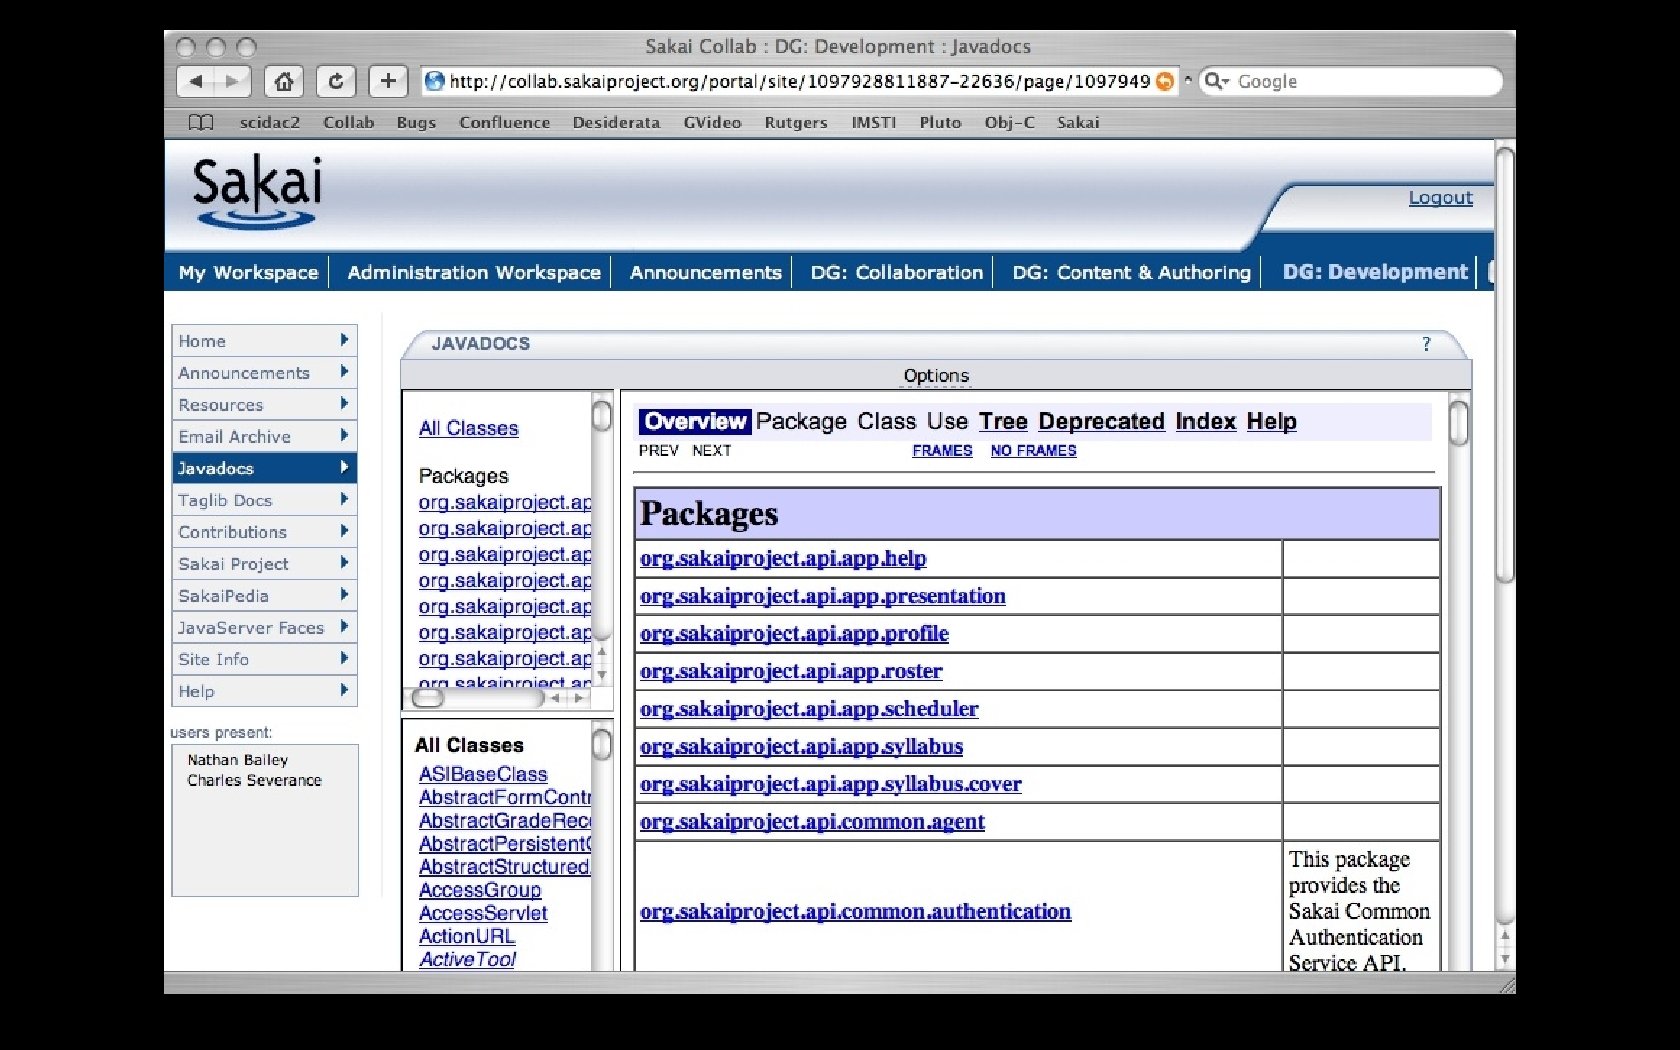1680x1050 pixels.
Task: Switch to DG: Content & Authoring tab
Action: tap(1131, 272)
